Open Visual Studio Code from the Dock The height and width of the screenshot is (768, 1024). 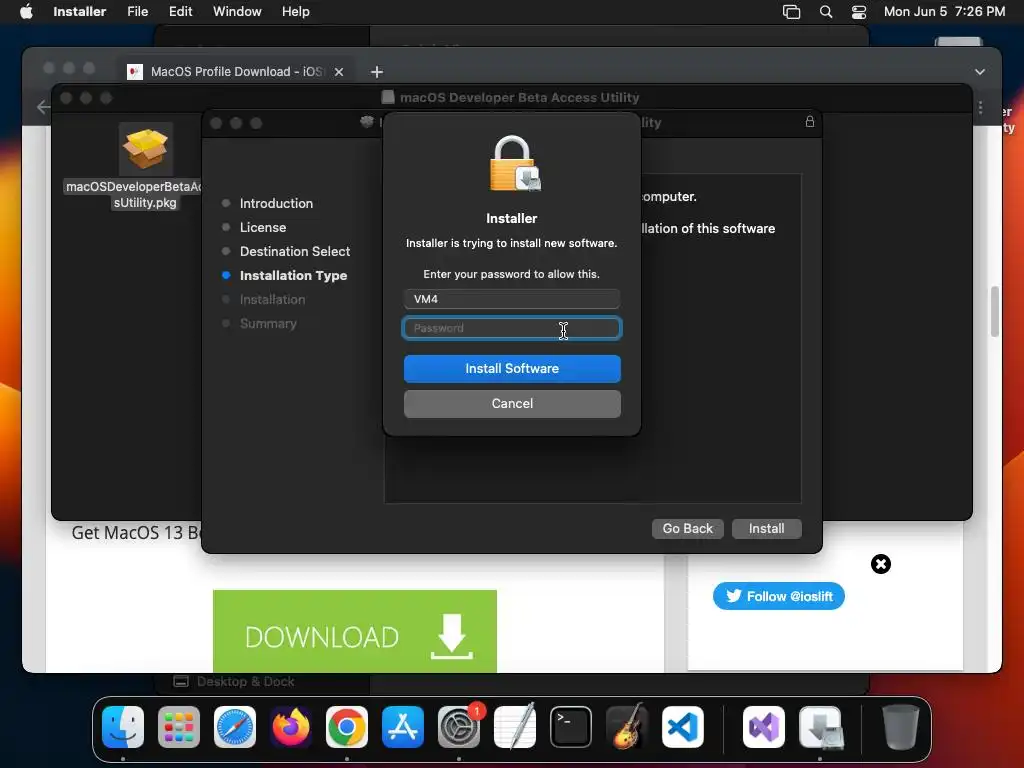[682, 727]
